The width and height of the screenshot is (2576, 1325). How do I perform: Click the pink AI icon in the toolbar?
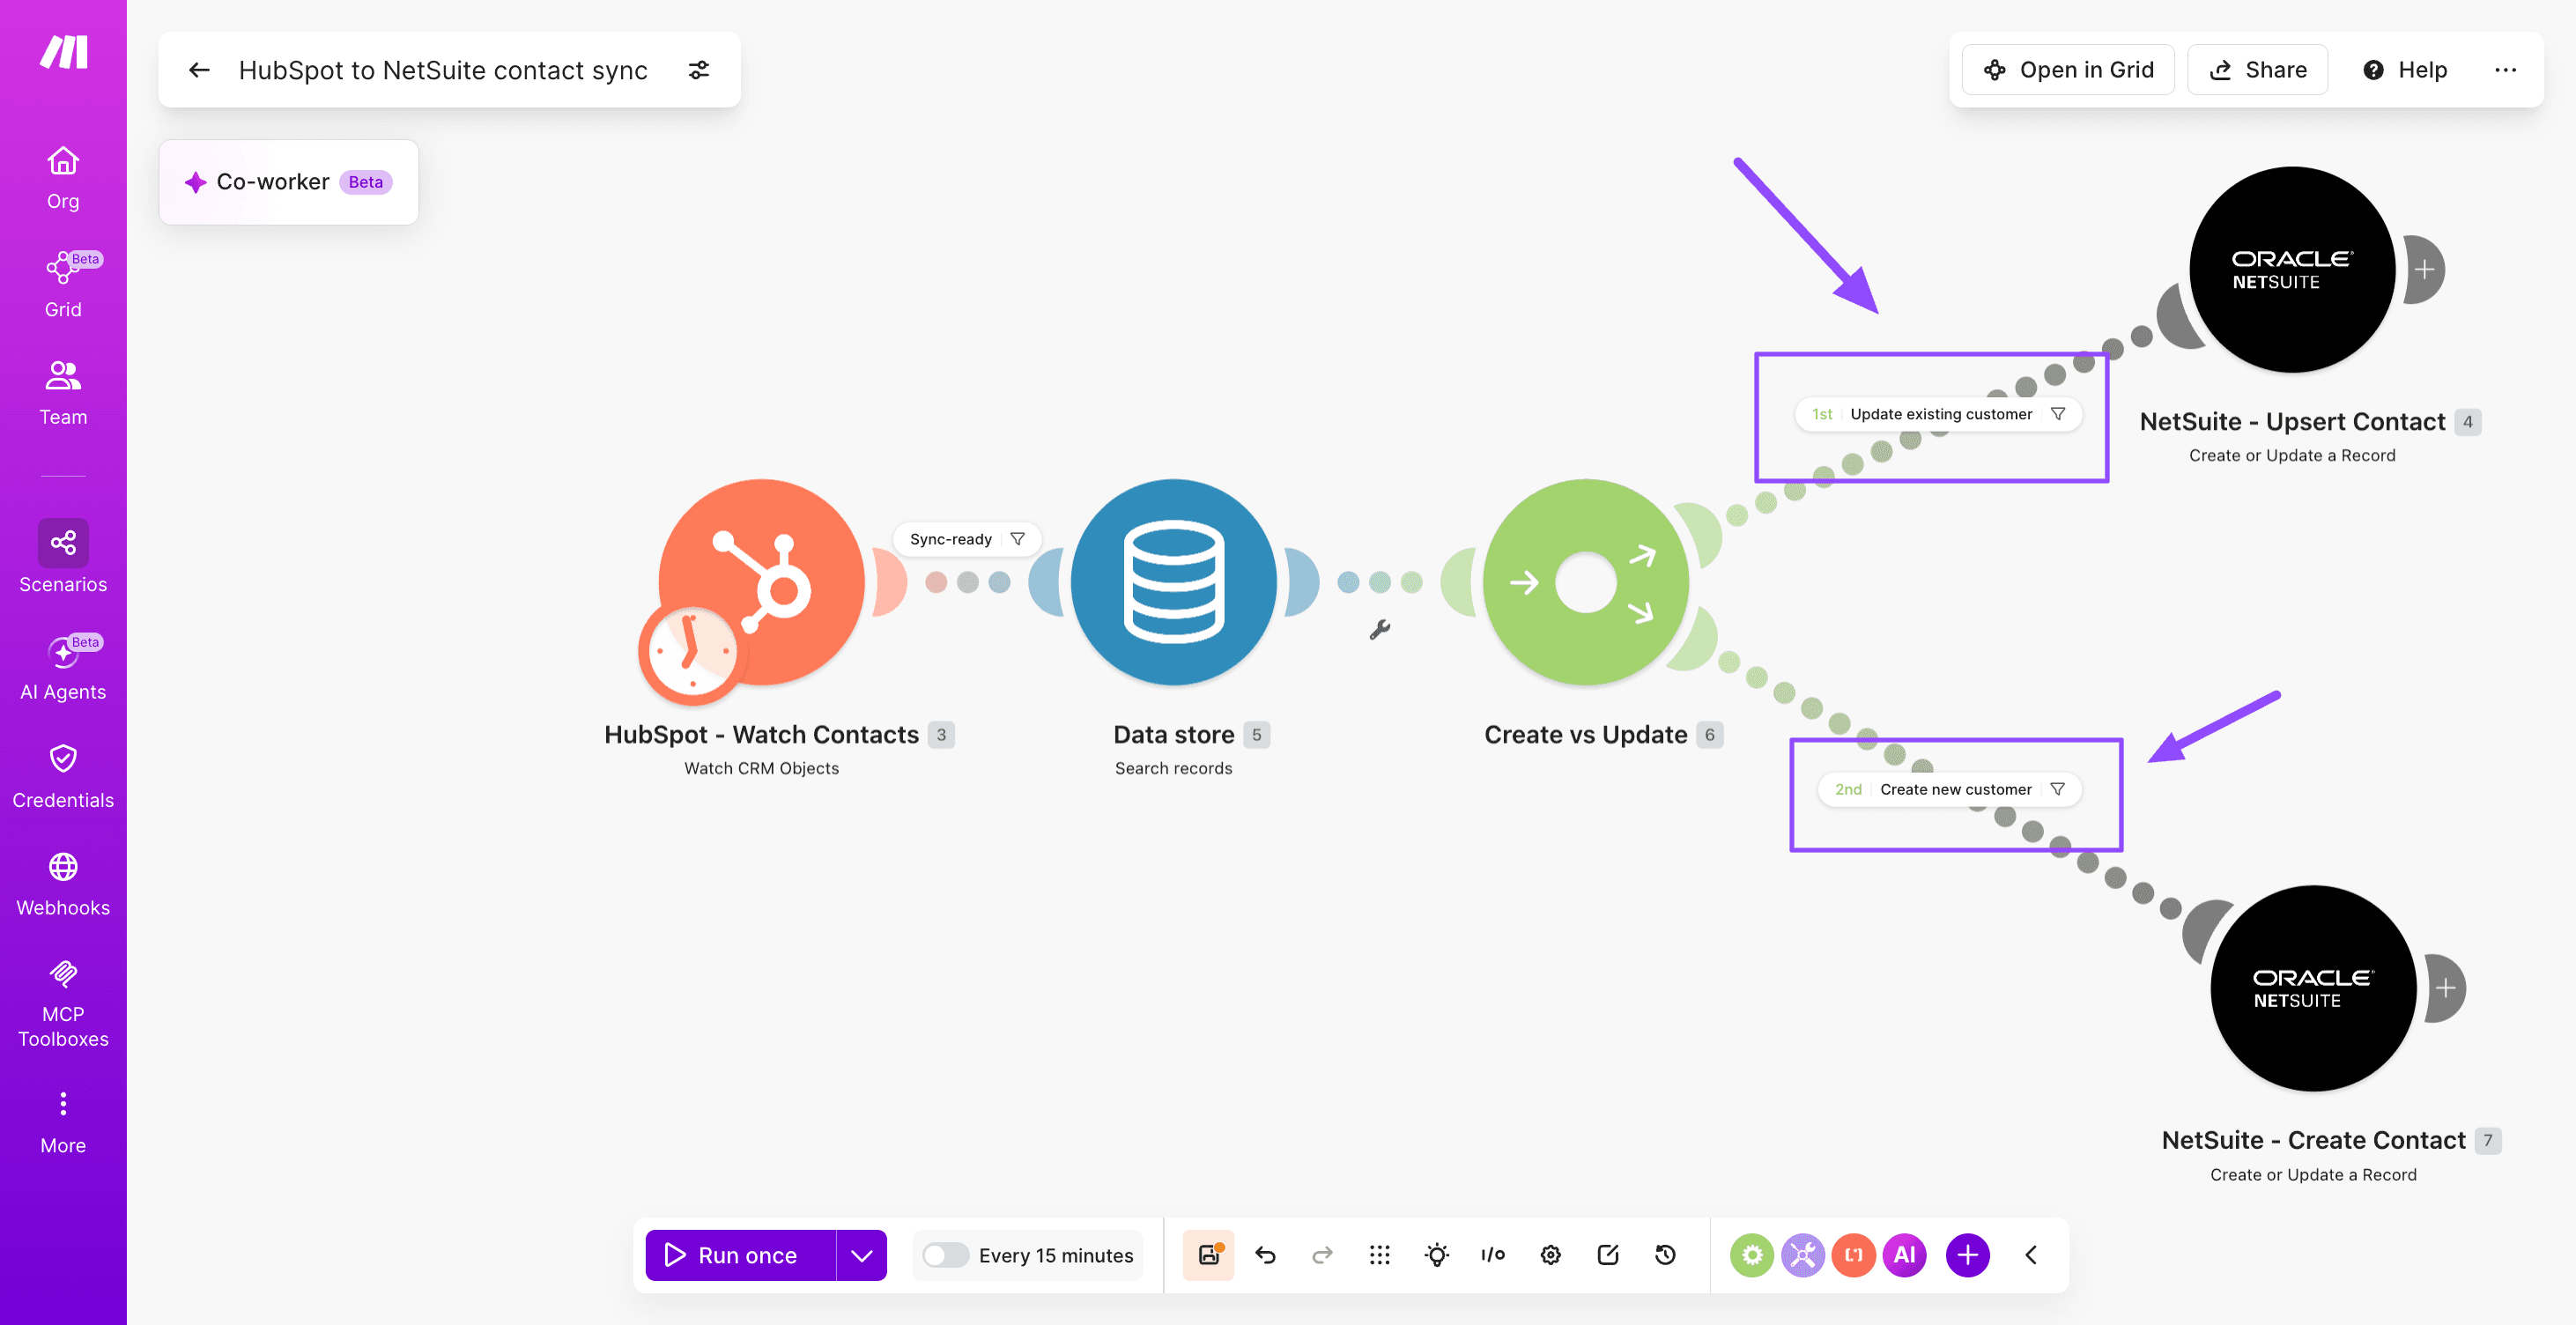pyautogui.click(x=1905, y=1255)
